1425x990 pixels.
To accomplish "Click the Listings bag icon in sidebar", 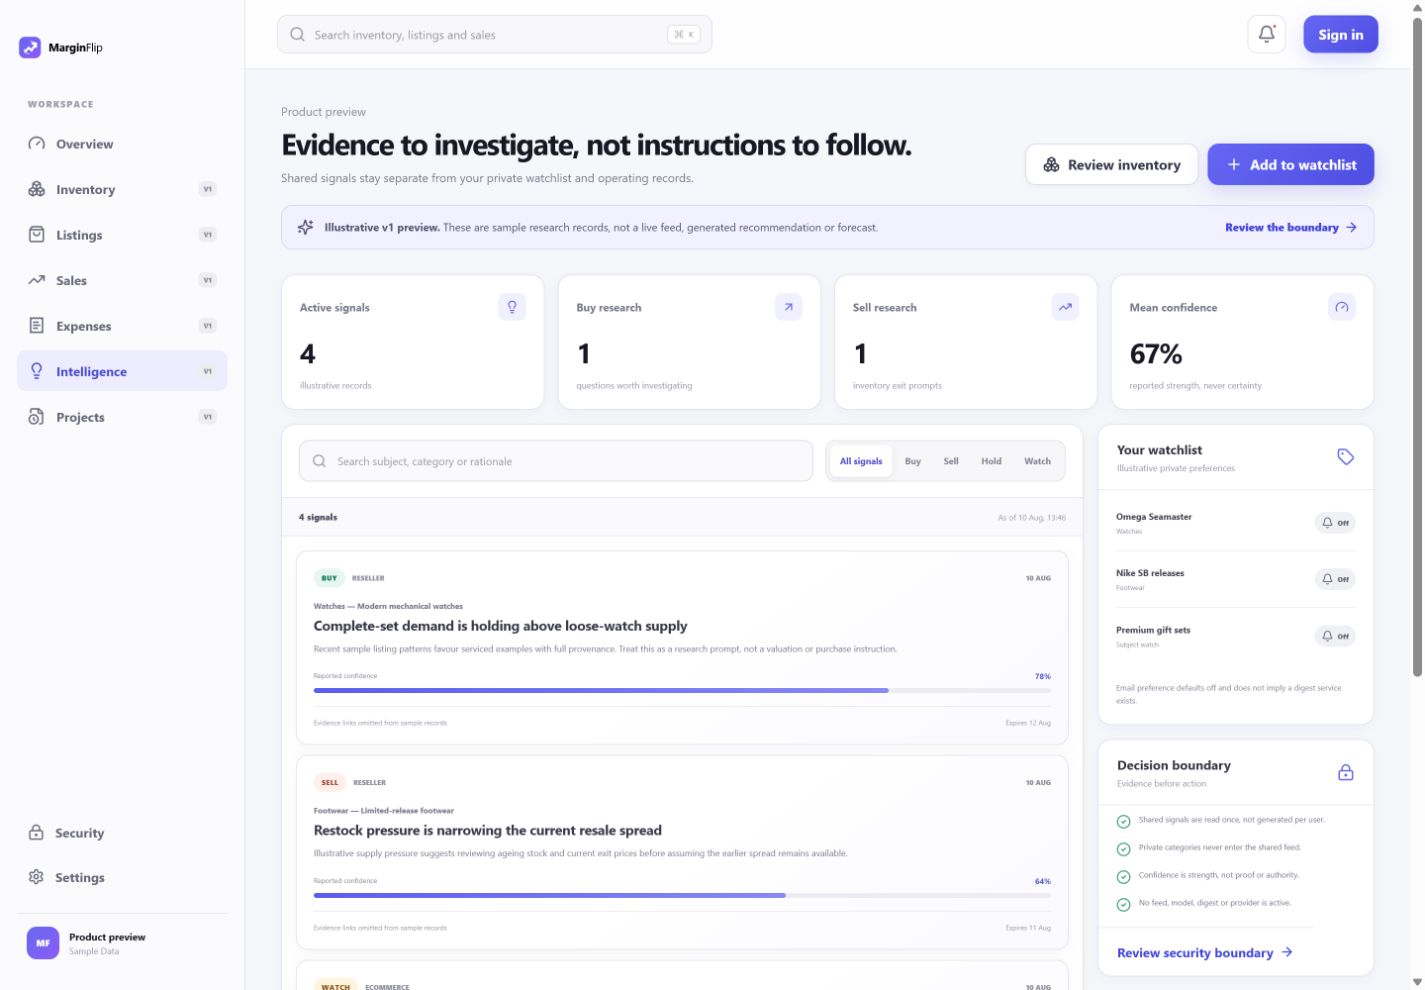I will point(37,235).
